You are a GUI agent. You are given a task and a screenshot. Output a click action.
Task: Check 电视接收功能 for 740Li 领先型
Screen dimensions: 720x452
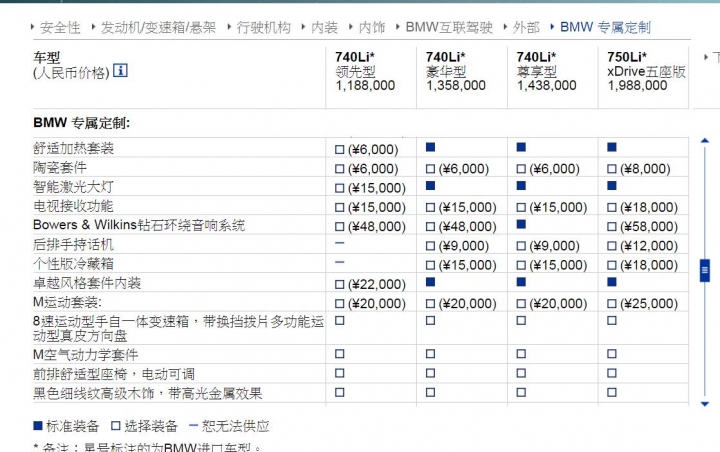(340, 207)
